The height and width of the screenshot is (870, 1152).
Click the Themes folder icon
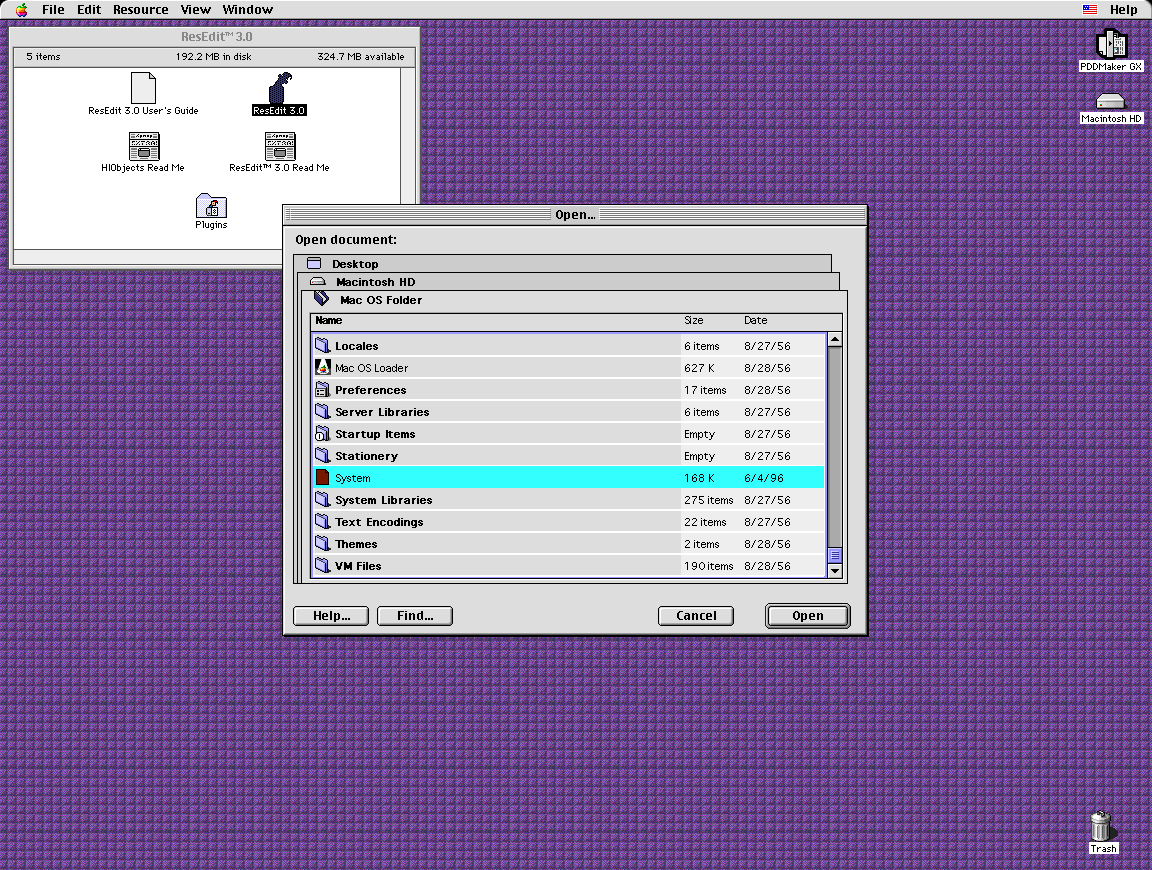(322, 544)
